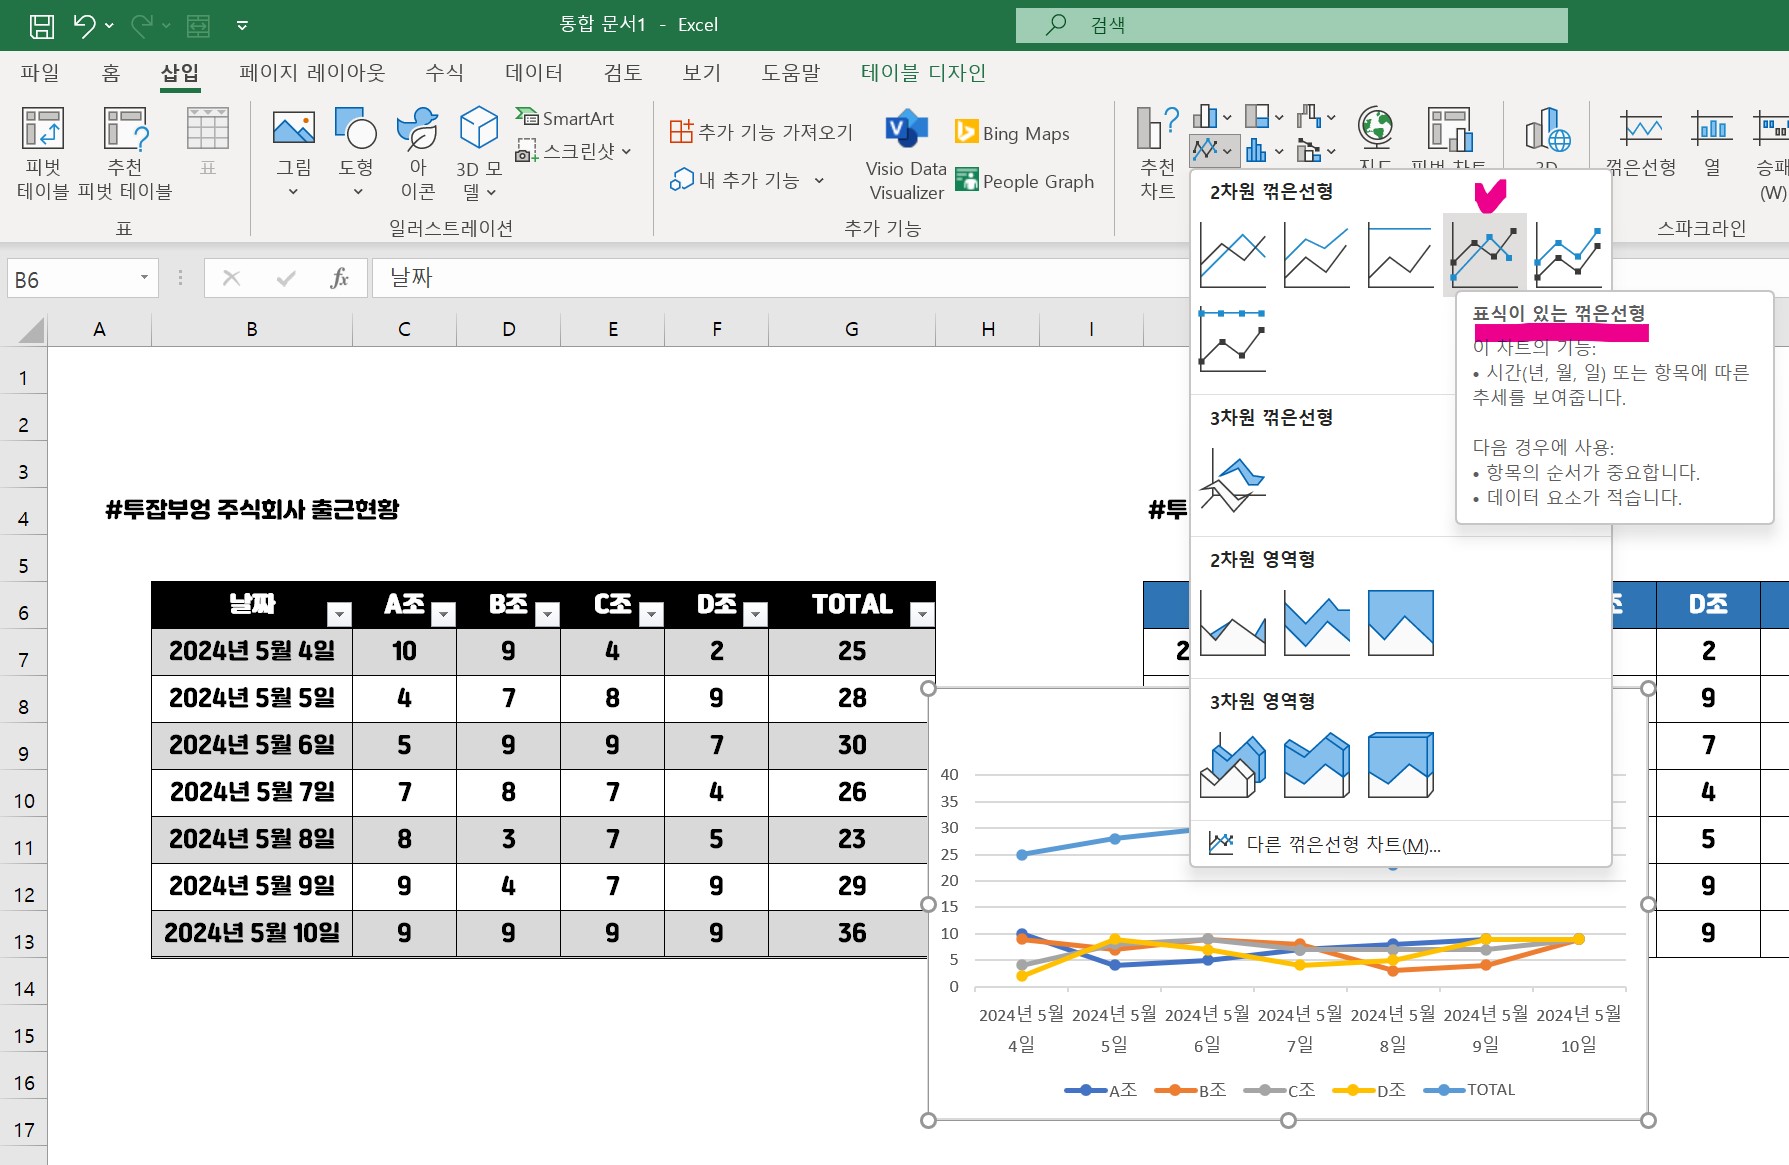The image size is (1789, 1165).
Task: Click the Insert Function fx button
Action: (x=339, y=278)
